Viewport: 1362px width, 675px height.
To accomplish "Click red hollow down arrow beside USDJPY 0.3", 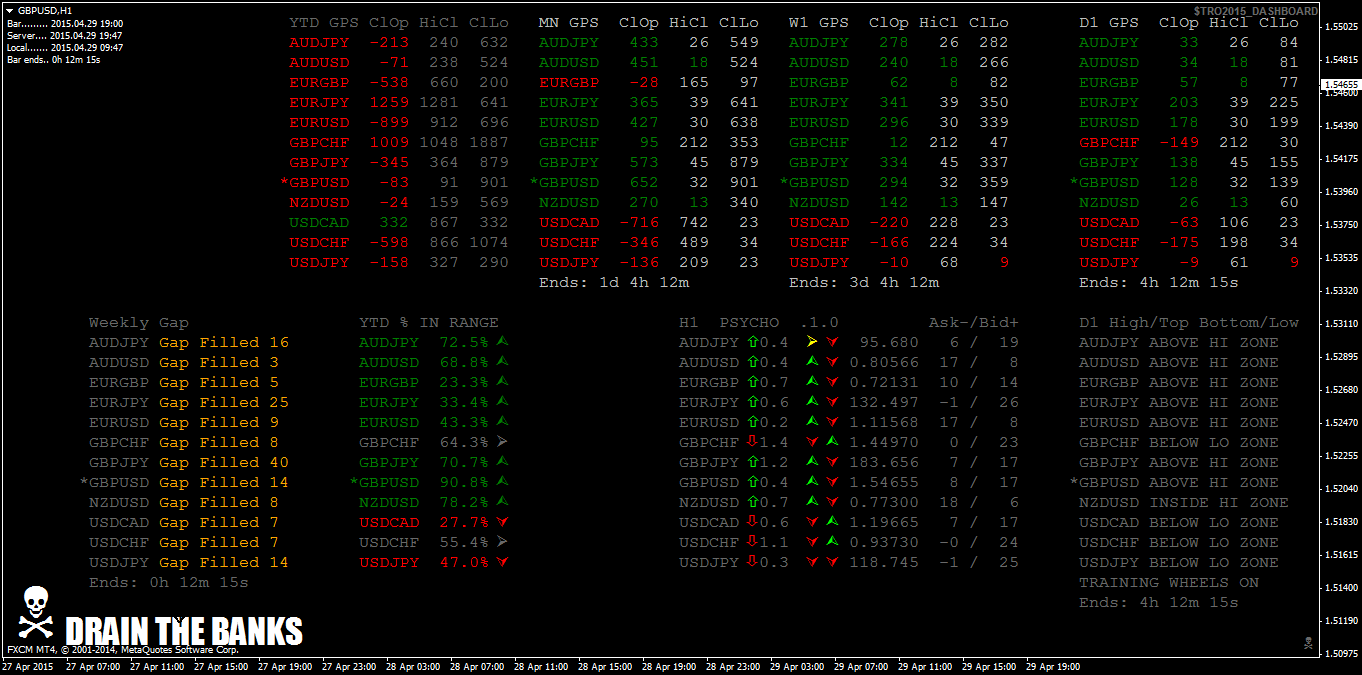I will [x=752, y=562].
